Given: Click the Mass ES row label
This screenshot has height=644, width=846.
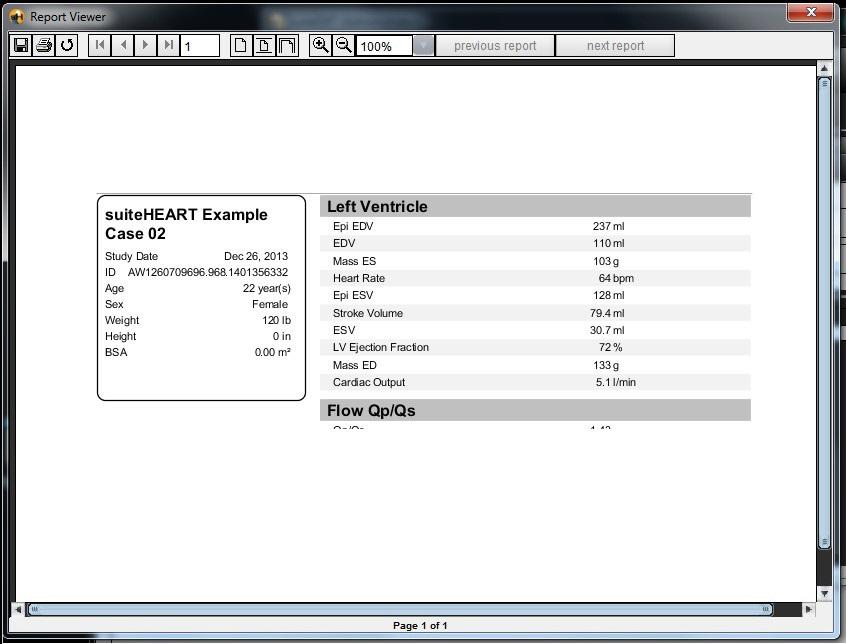Looking at the screenshot, I should pyautogui.click(x=354, y=261).
